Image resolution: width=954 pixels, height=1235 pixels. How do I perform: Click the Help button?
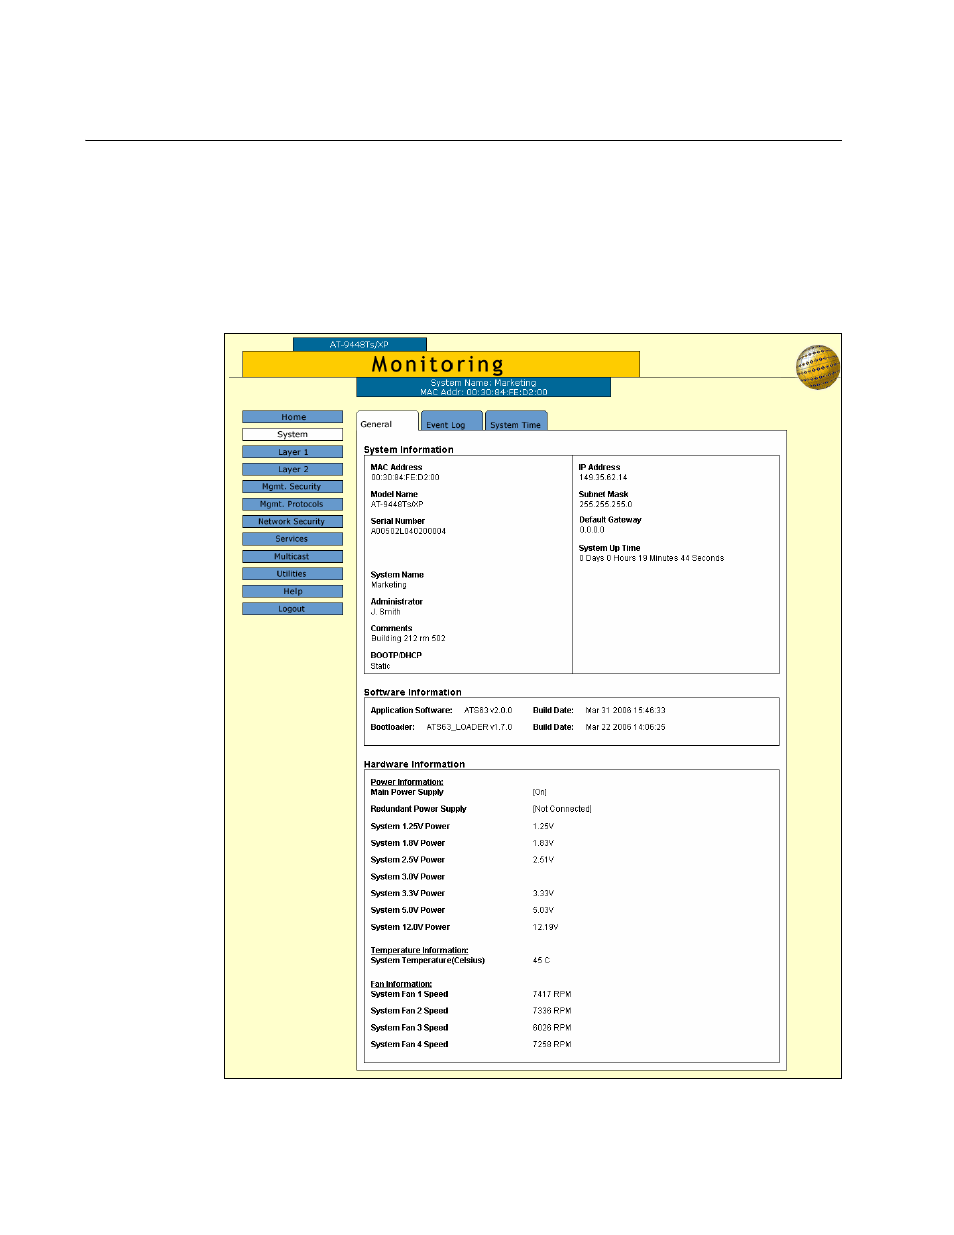[292, 592]
